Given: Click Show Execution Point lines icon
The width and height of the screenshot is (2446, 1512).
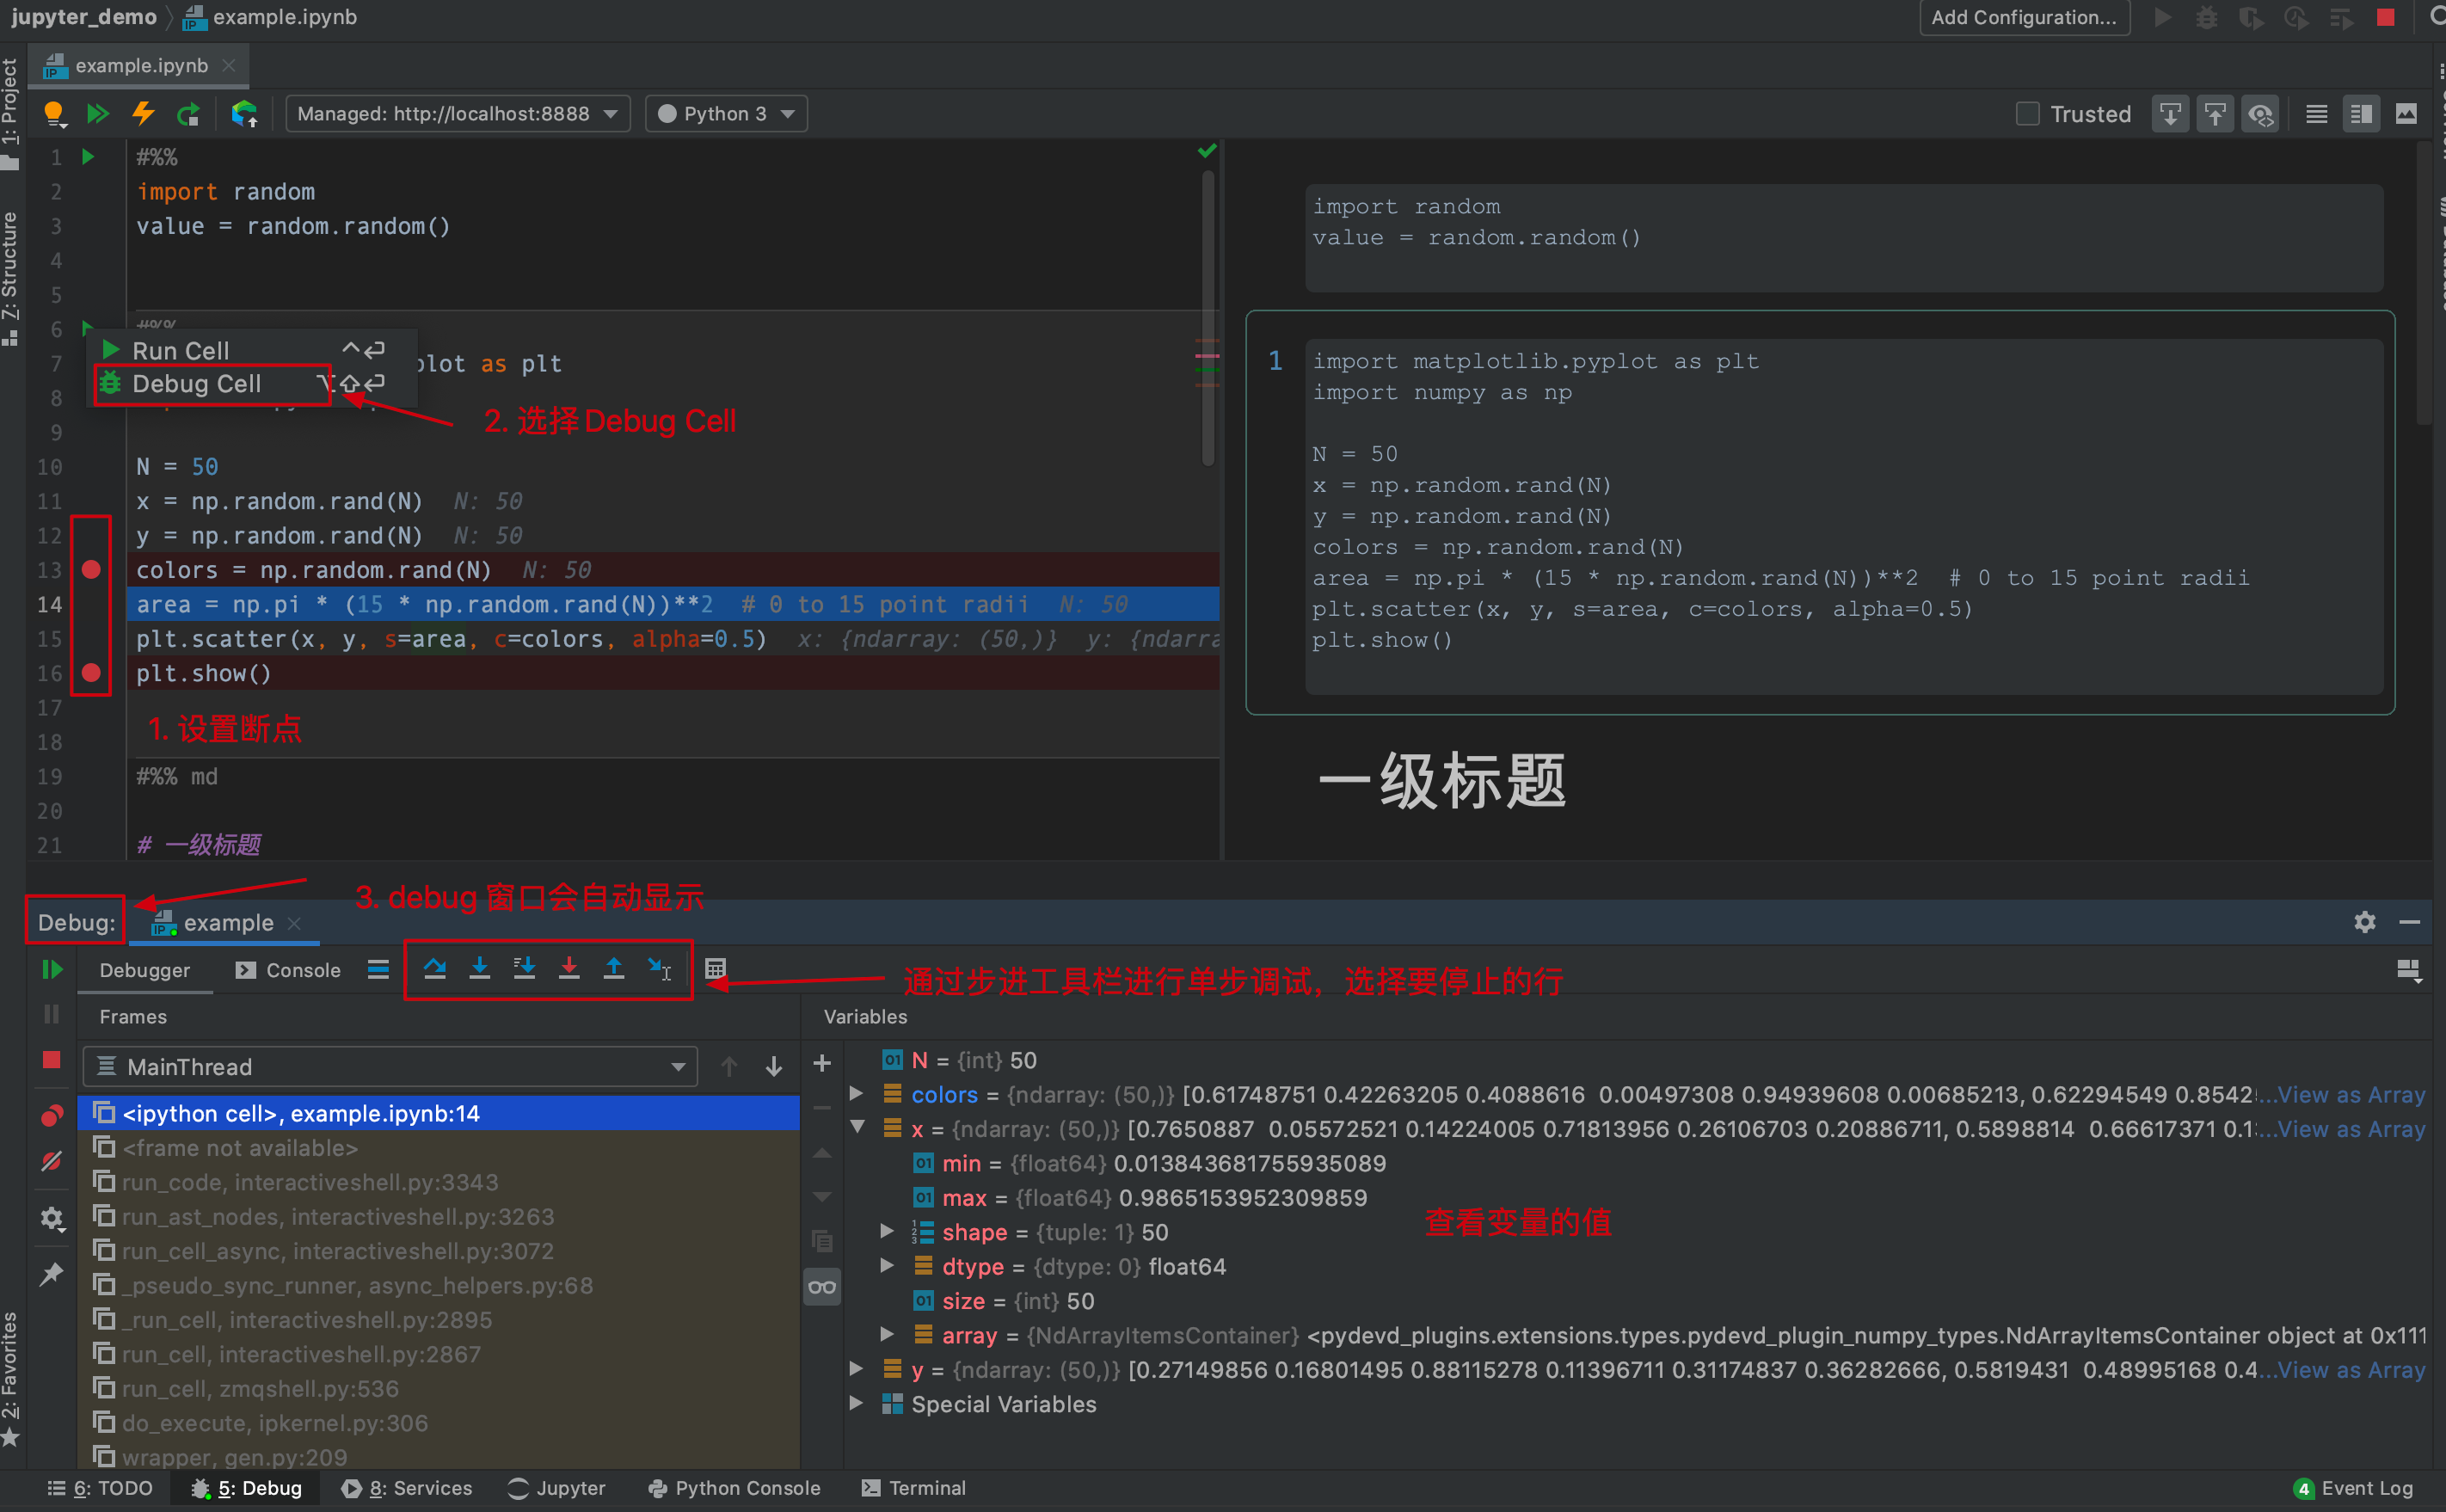Looking at the screenshot, I should [x=378, y=969].
